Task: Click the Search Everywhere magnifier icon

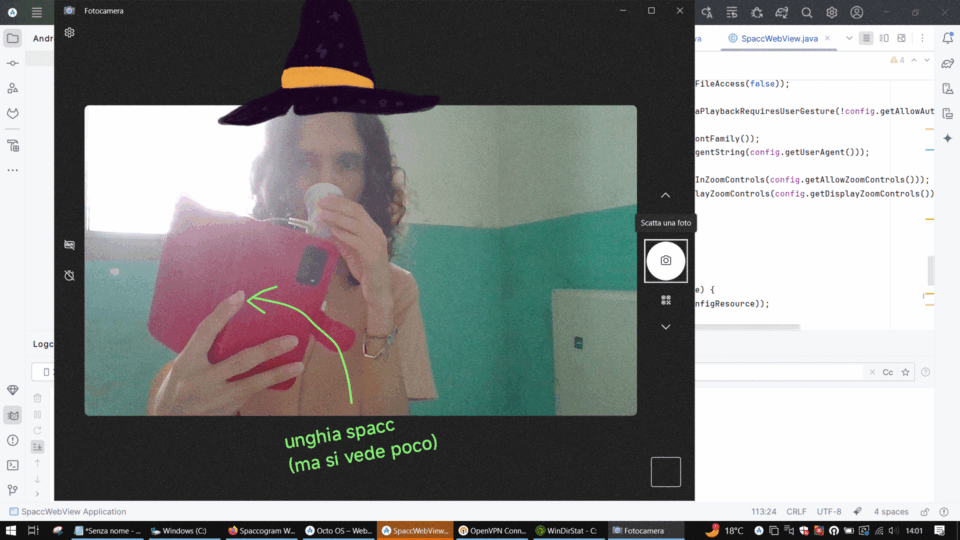Action: [x=806, y=12]
